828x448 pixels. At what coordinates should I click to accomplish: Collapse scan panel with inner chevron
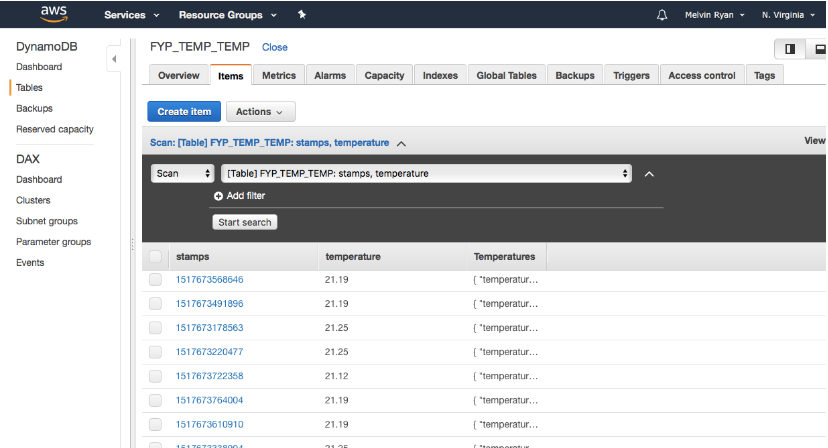tap(650, 174)
